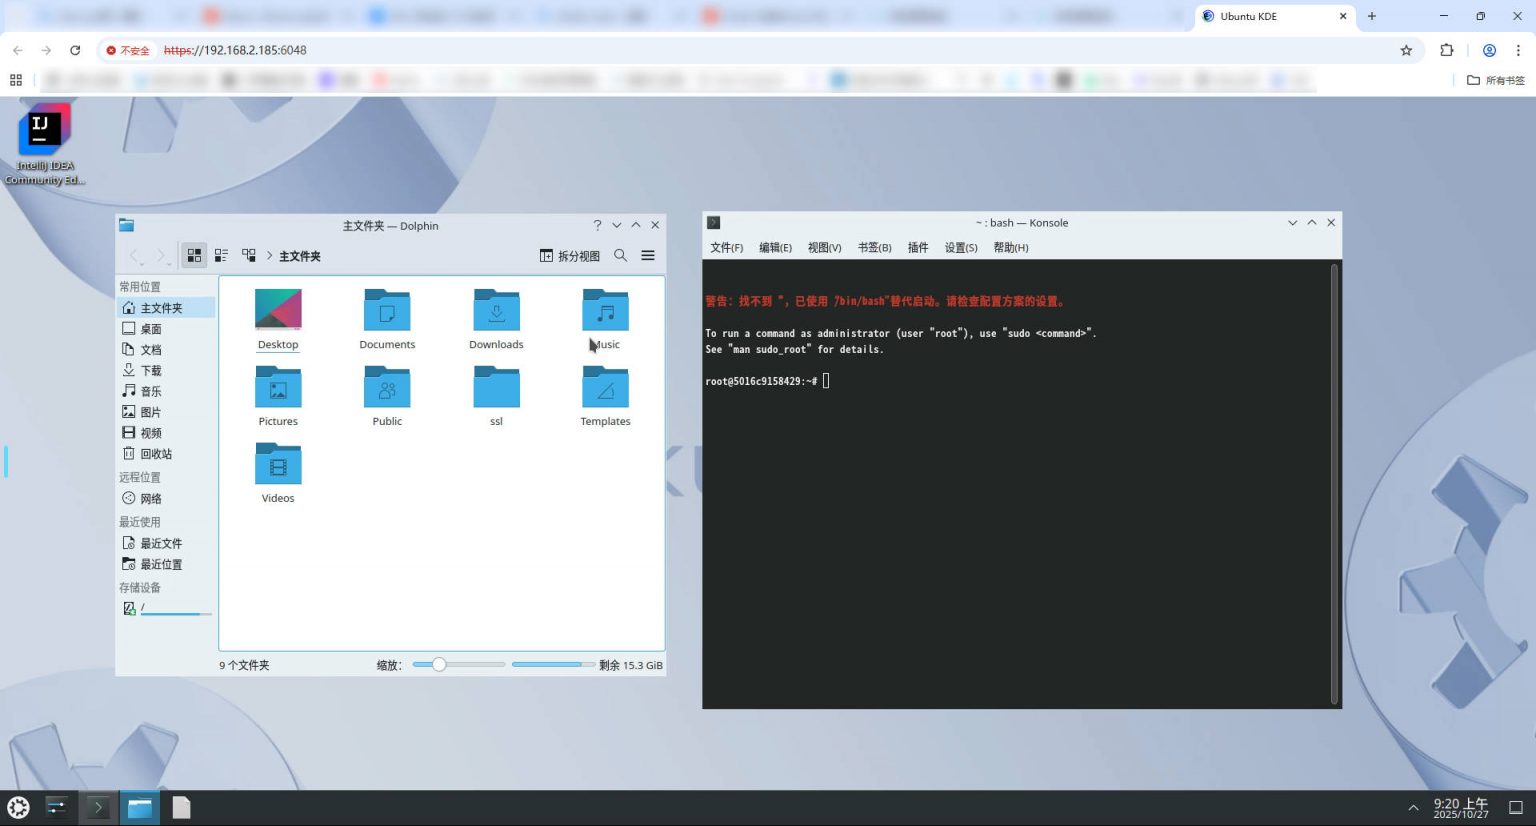Screen dimensions: 1536x826
Task: Launch Konsole from the taskbar
Action: [97, 807]
